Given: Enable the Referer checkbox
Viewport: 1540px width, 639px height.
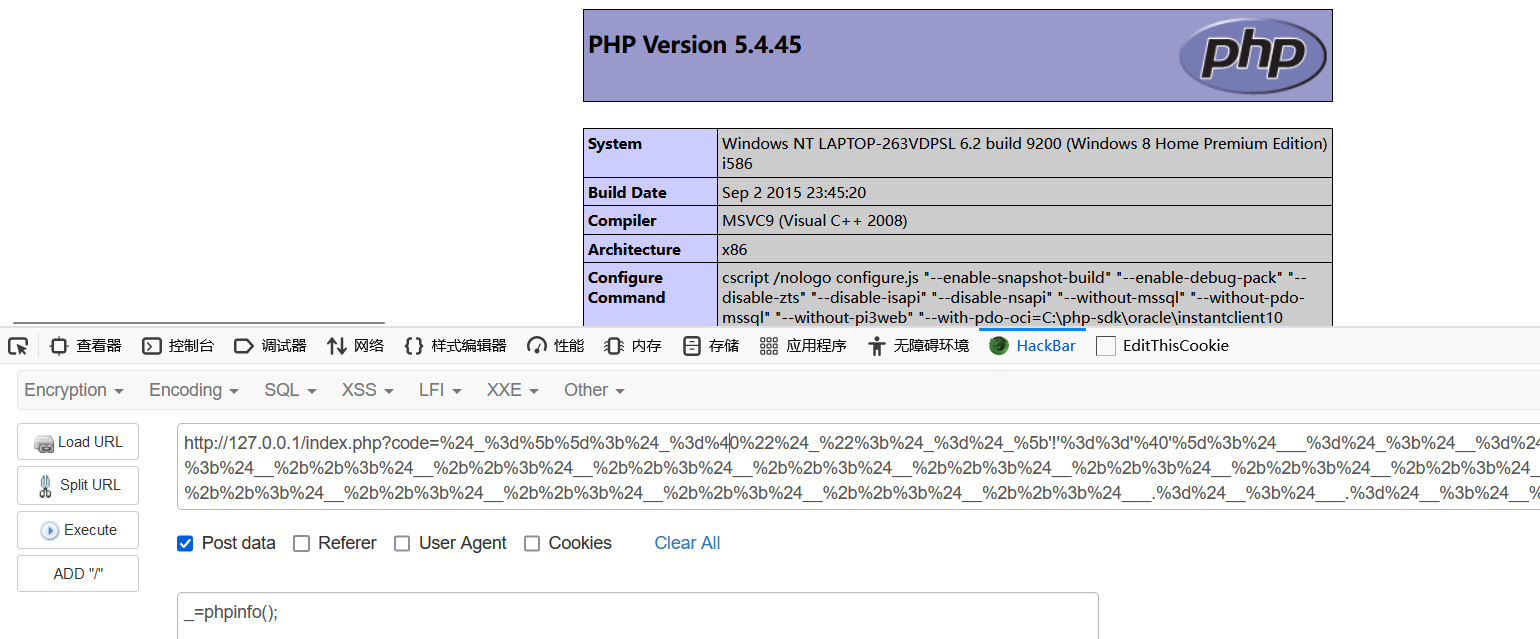Looking at the screenshot, I should 301,543.
